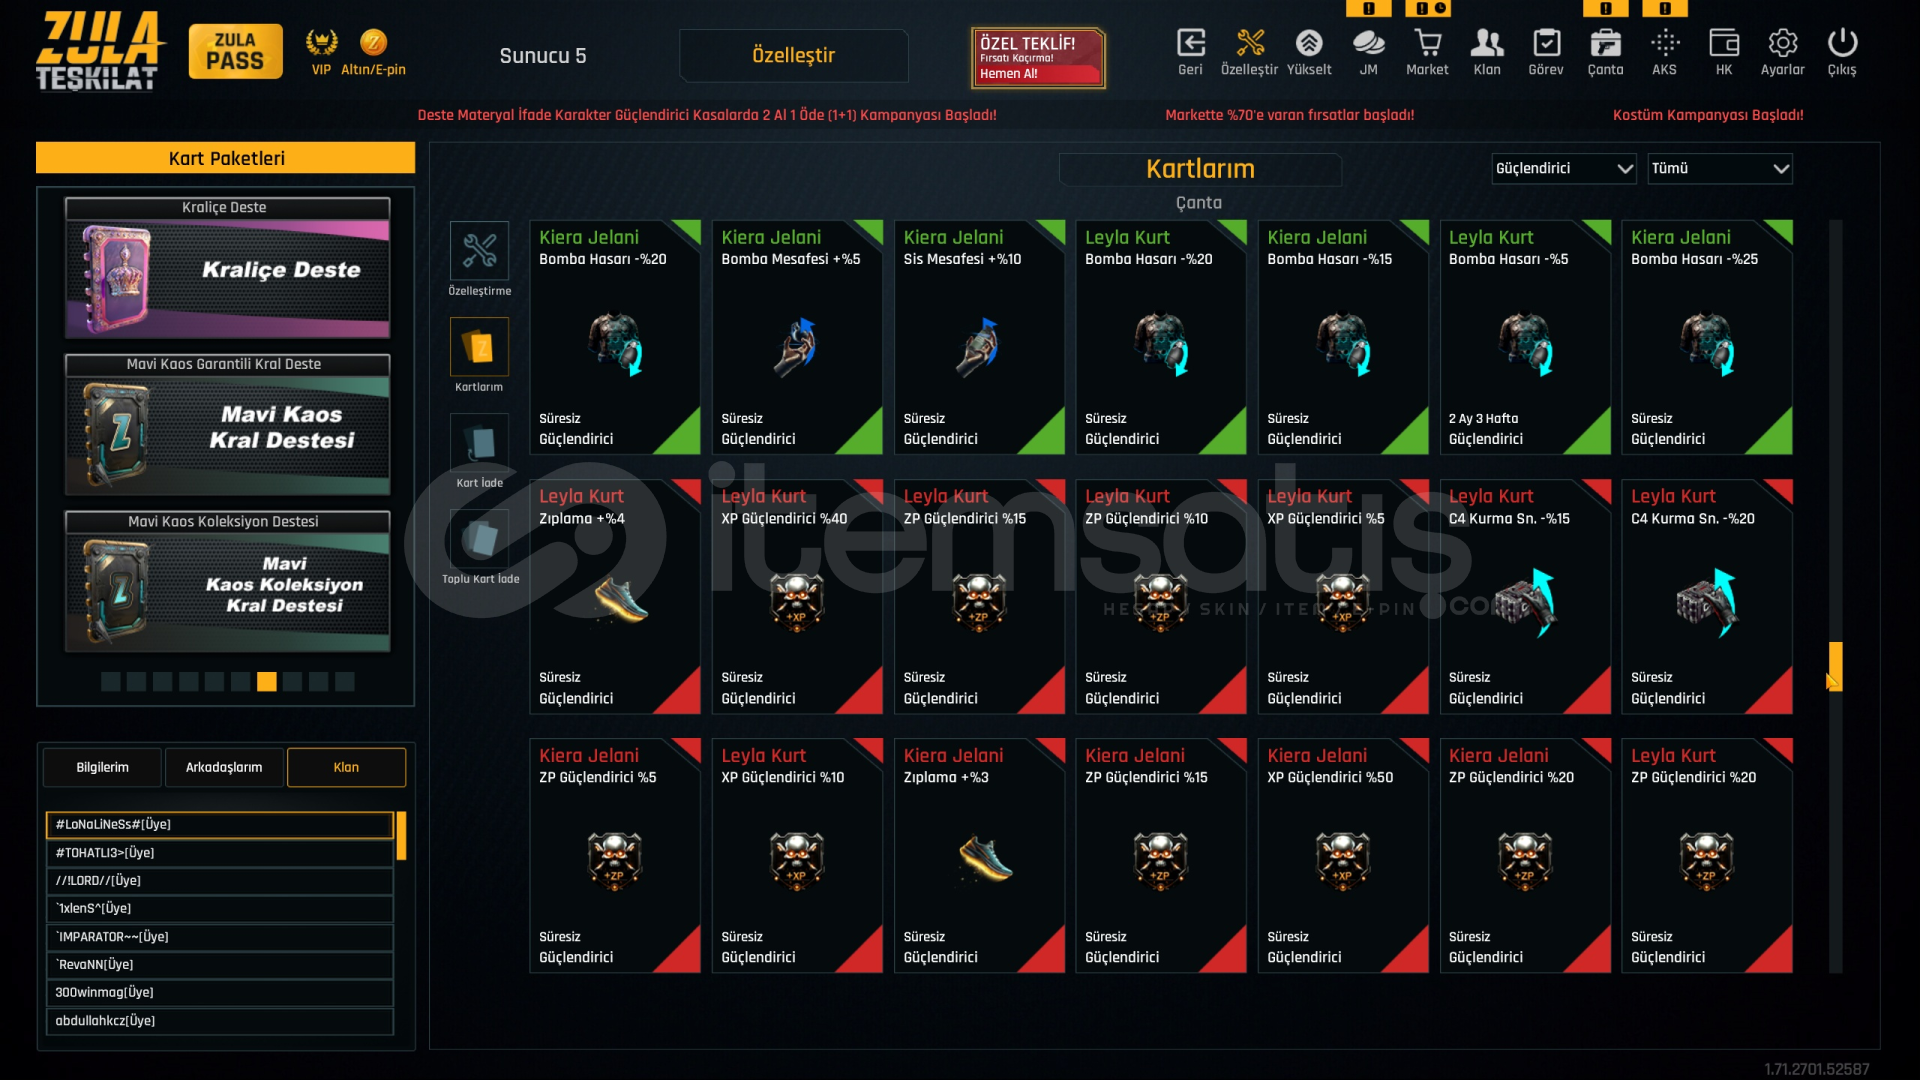Select the first card pack page indicator
The image size is (1920, 1080).
click(111, 682)
